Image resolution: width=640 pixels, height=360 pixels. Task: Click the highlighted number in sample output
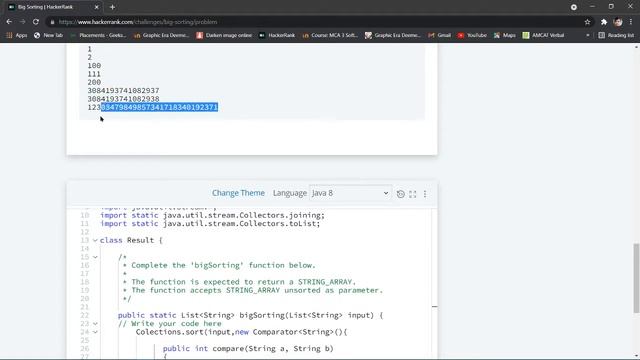pyautogui.click(x=159, y=107)
